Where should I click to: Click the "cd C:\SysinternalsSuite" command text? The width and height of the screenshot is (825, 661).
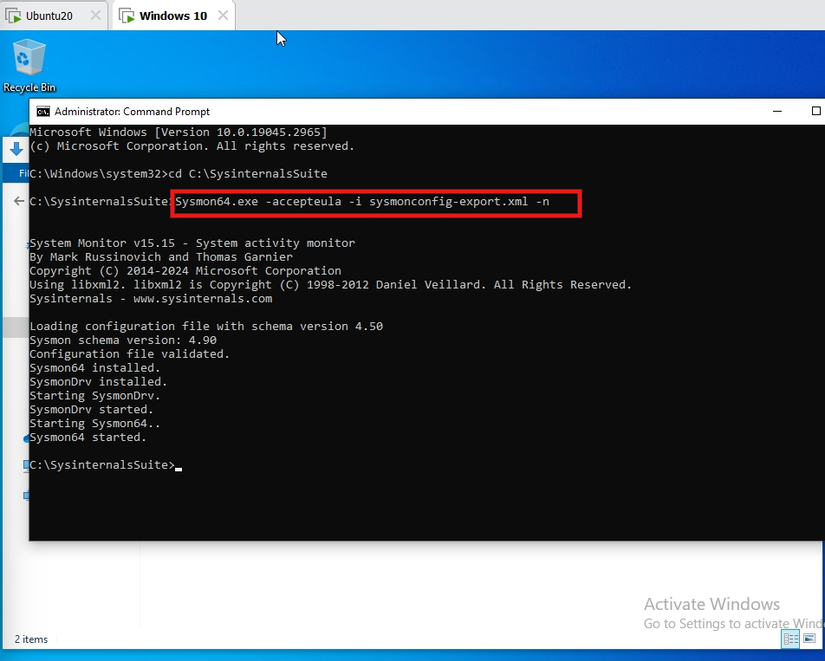247,174
